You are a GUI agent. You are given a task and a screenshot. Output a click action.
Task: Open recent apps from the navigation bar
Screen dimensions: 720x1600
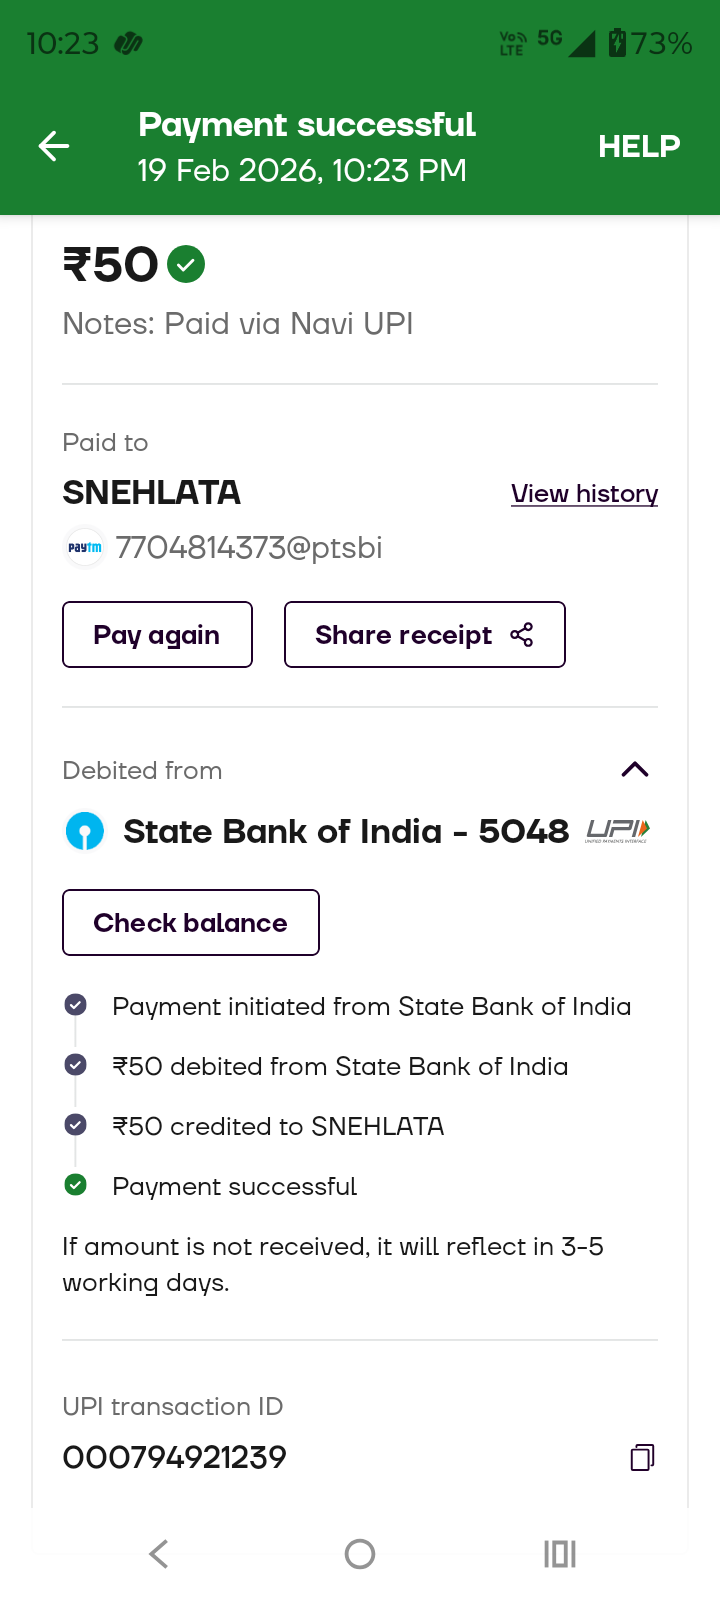pos(559,1554)
